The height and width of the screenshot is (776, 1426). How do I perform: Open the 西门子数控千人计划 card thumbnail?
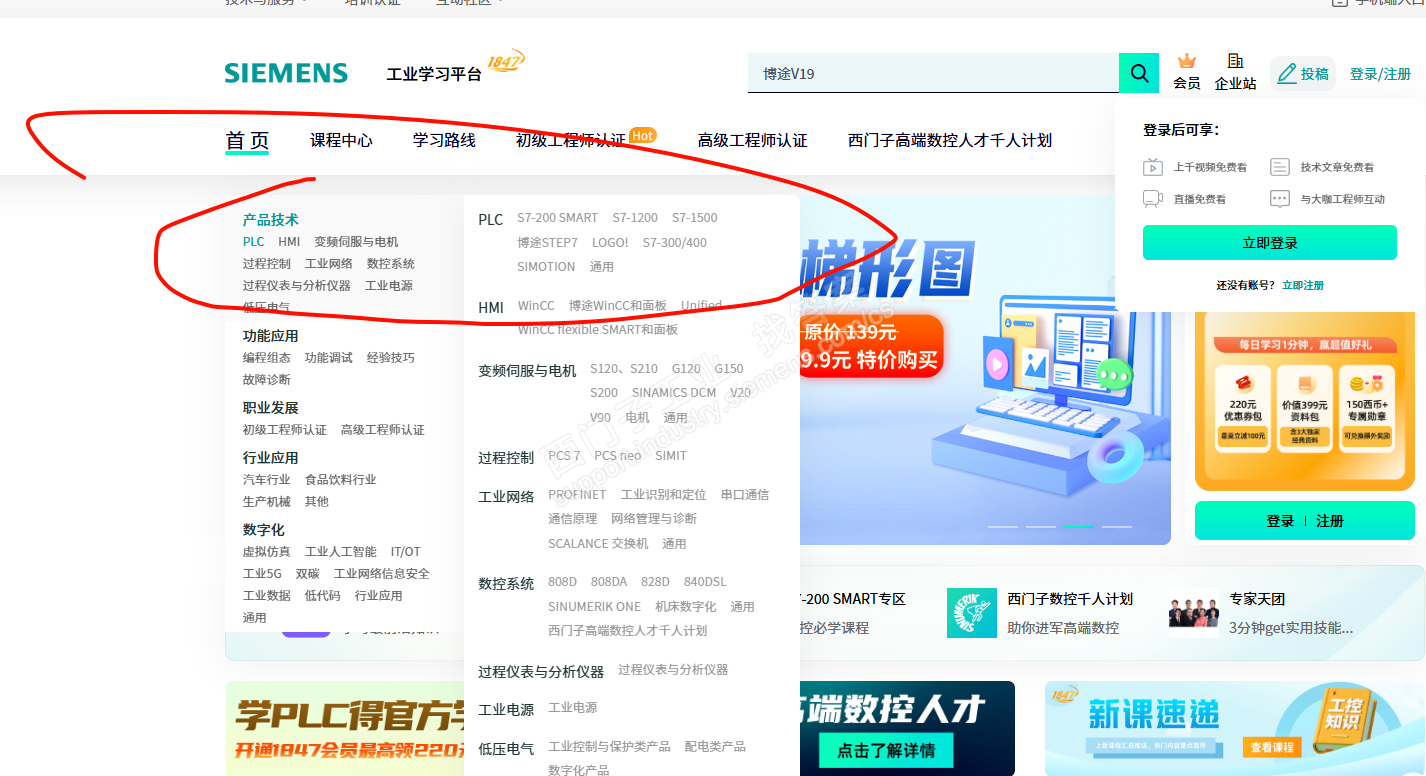972,613
